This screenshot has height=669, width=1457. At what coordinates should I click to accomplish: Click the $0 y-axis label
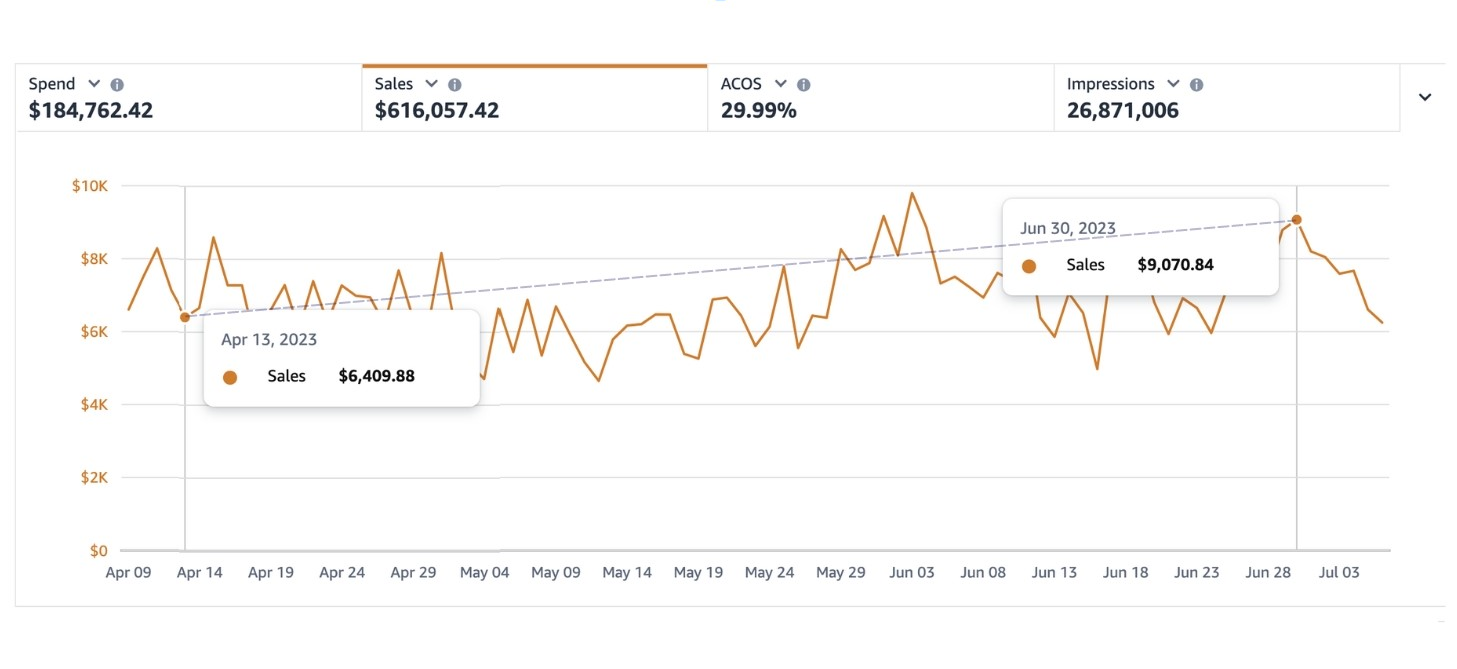pyautogui.click(x=99, y=551)
